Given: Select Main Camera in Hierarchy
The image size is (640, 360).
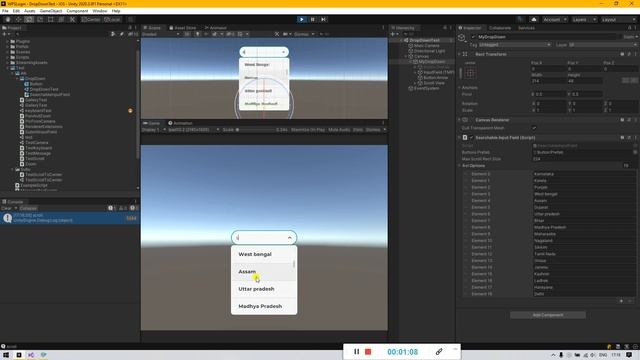Looking at the screenshot, I should [426, 46].
